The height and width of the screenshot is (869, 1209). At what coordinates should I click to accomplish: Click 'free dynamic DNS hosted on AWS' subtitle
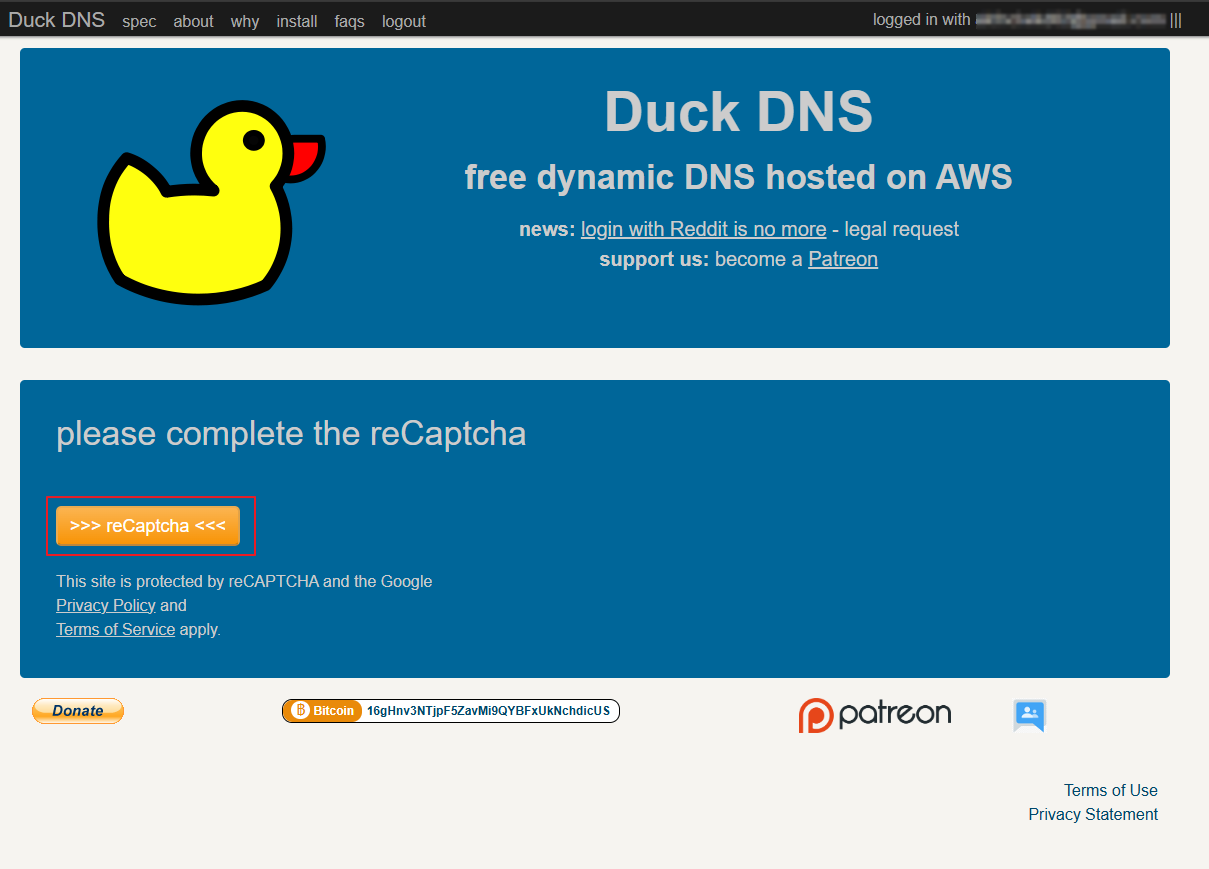tap(738, 177)
